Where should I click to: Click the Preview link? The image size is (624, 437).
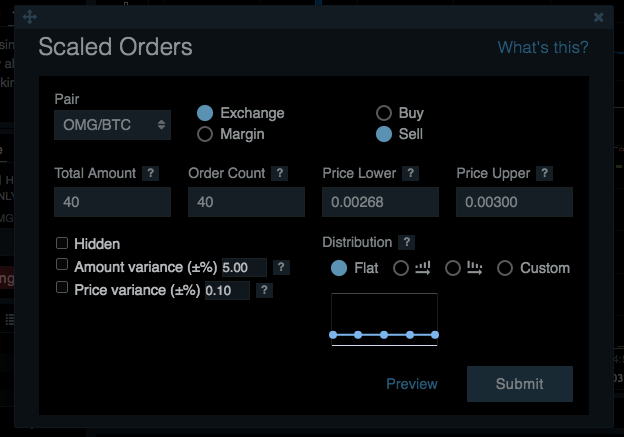point(412,384)
